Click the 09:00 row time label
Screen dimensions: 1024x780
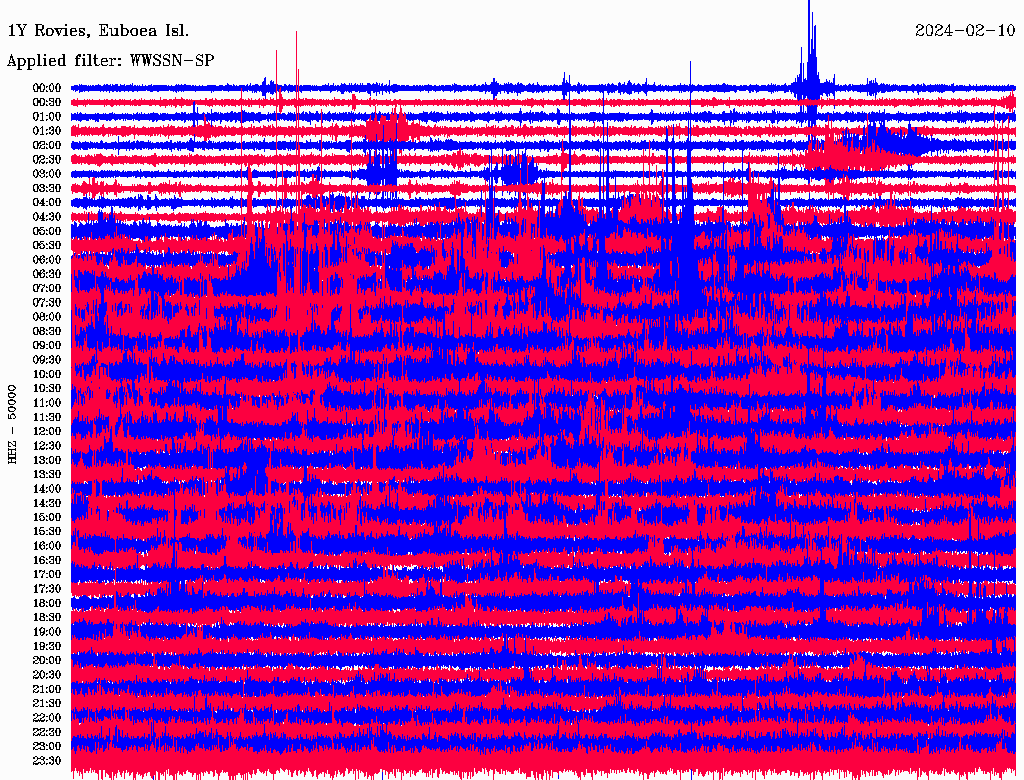[x=47, y=346]
